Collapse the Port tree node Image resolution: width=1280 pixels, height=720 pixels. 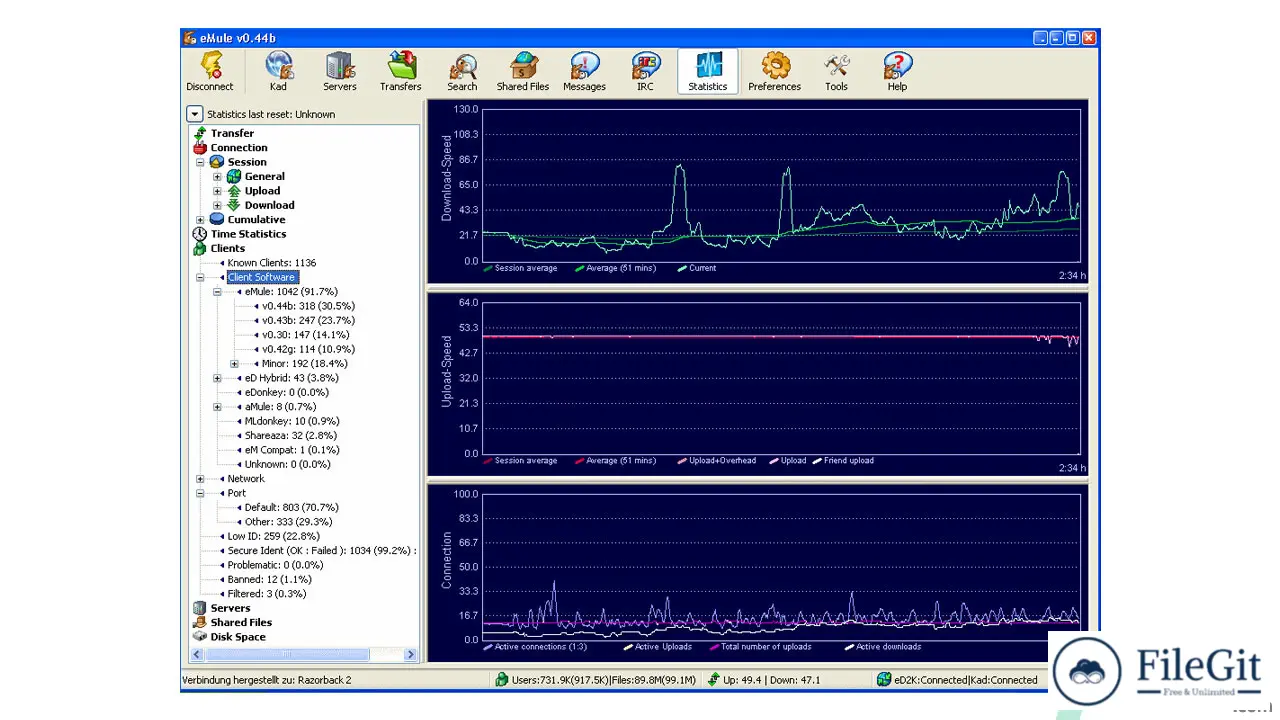click(200, 493)
